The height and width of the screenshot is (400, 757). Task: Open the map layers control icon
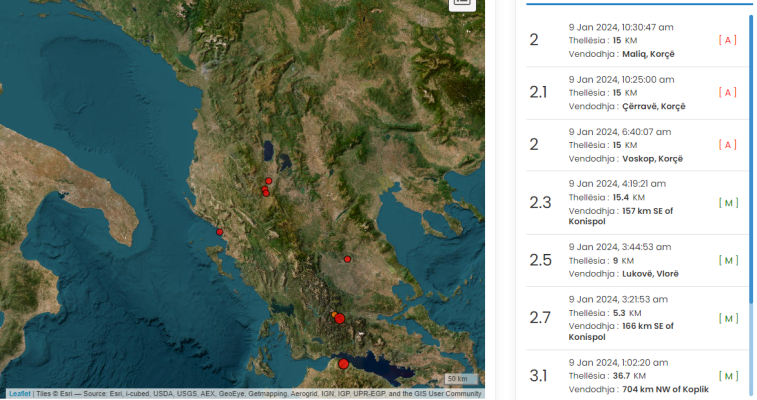click(x=462, y=2)
